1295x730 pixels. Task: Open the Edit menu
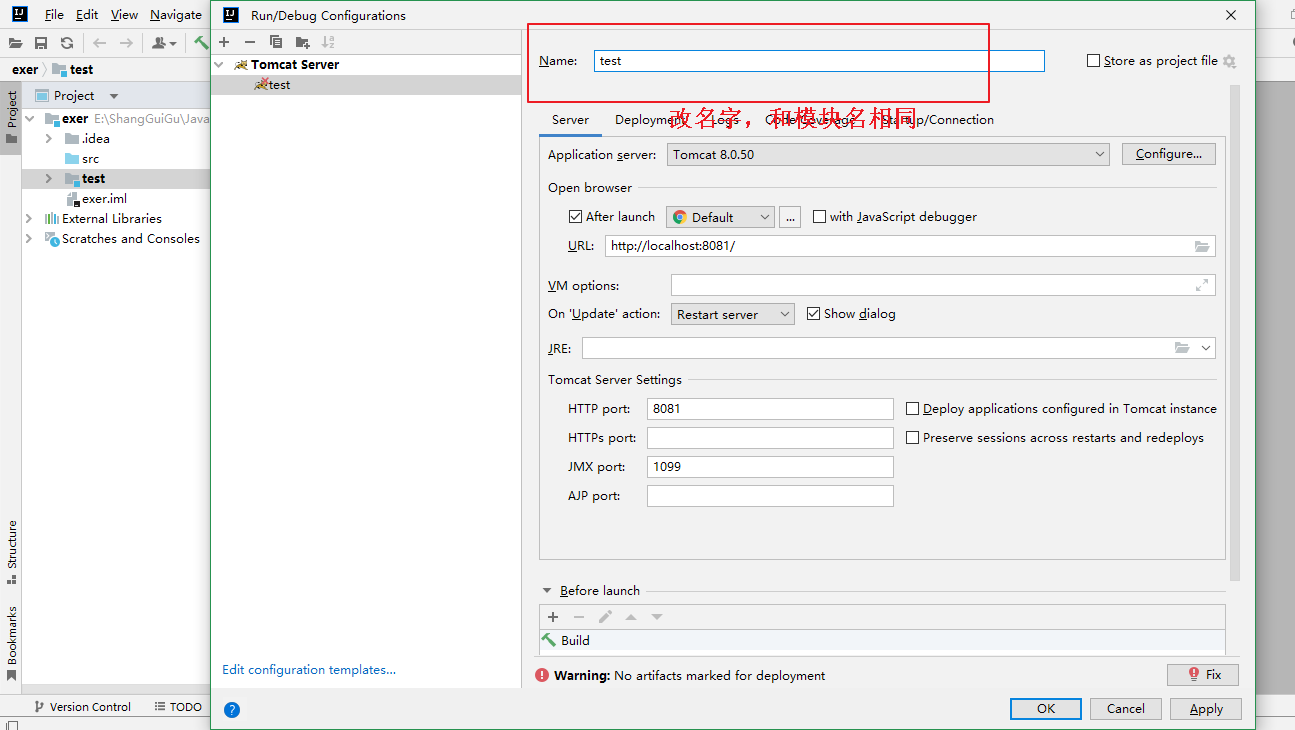[87, 15]
